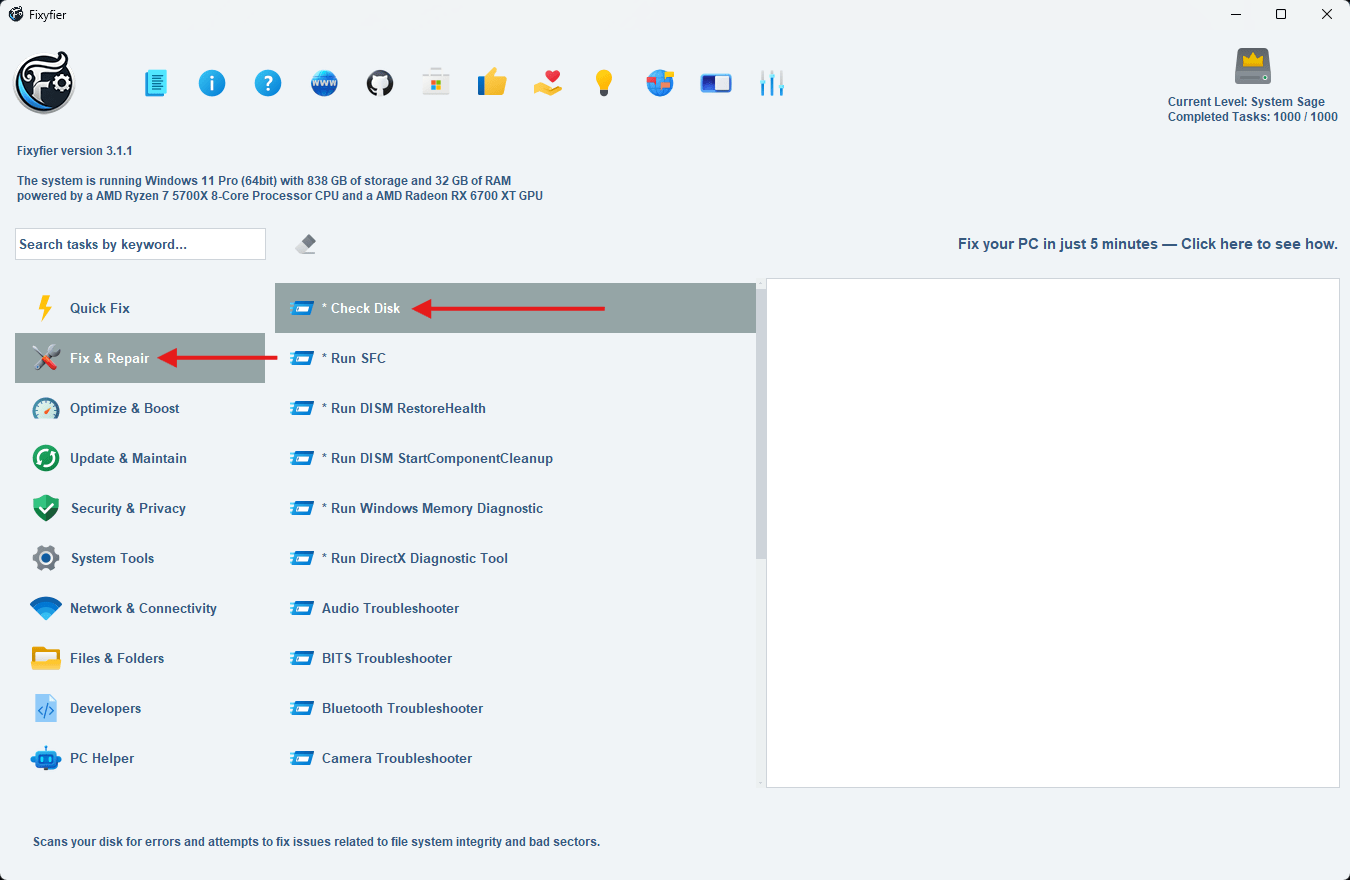Click the Fixyfier logo icon
Viewport: 1350px width, 880px height.
(44, 83)
